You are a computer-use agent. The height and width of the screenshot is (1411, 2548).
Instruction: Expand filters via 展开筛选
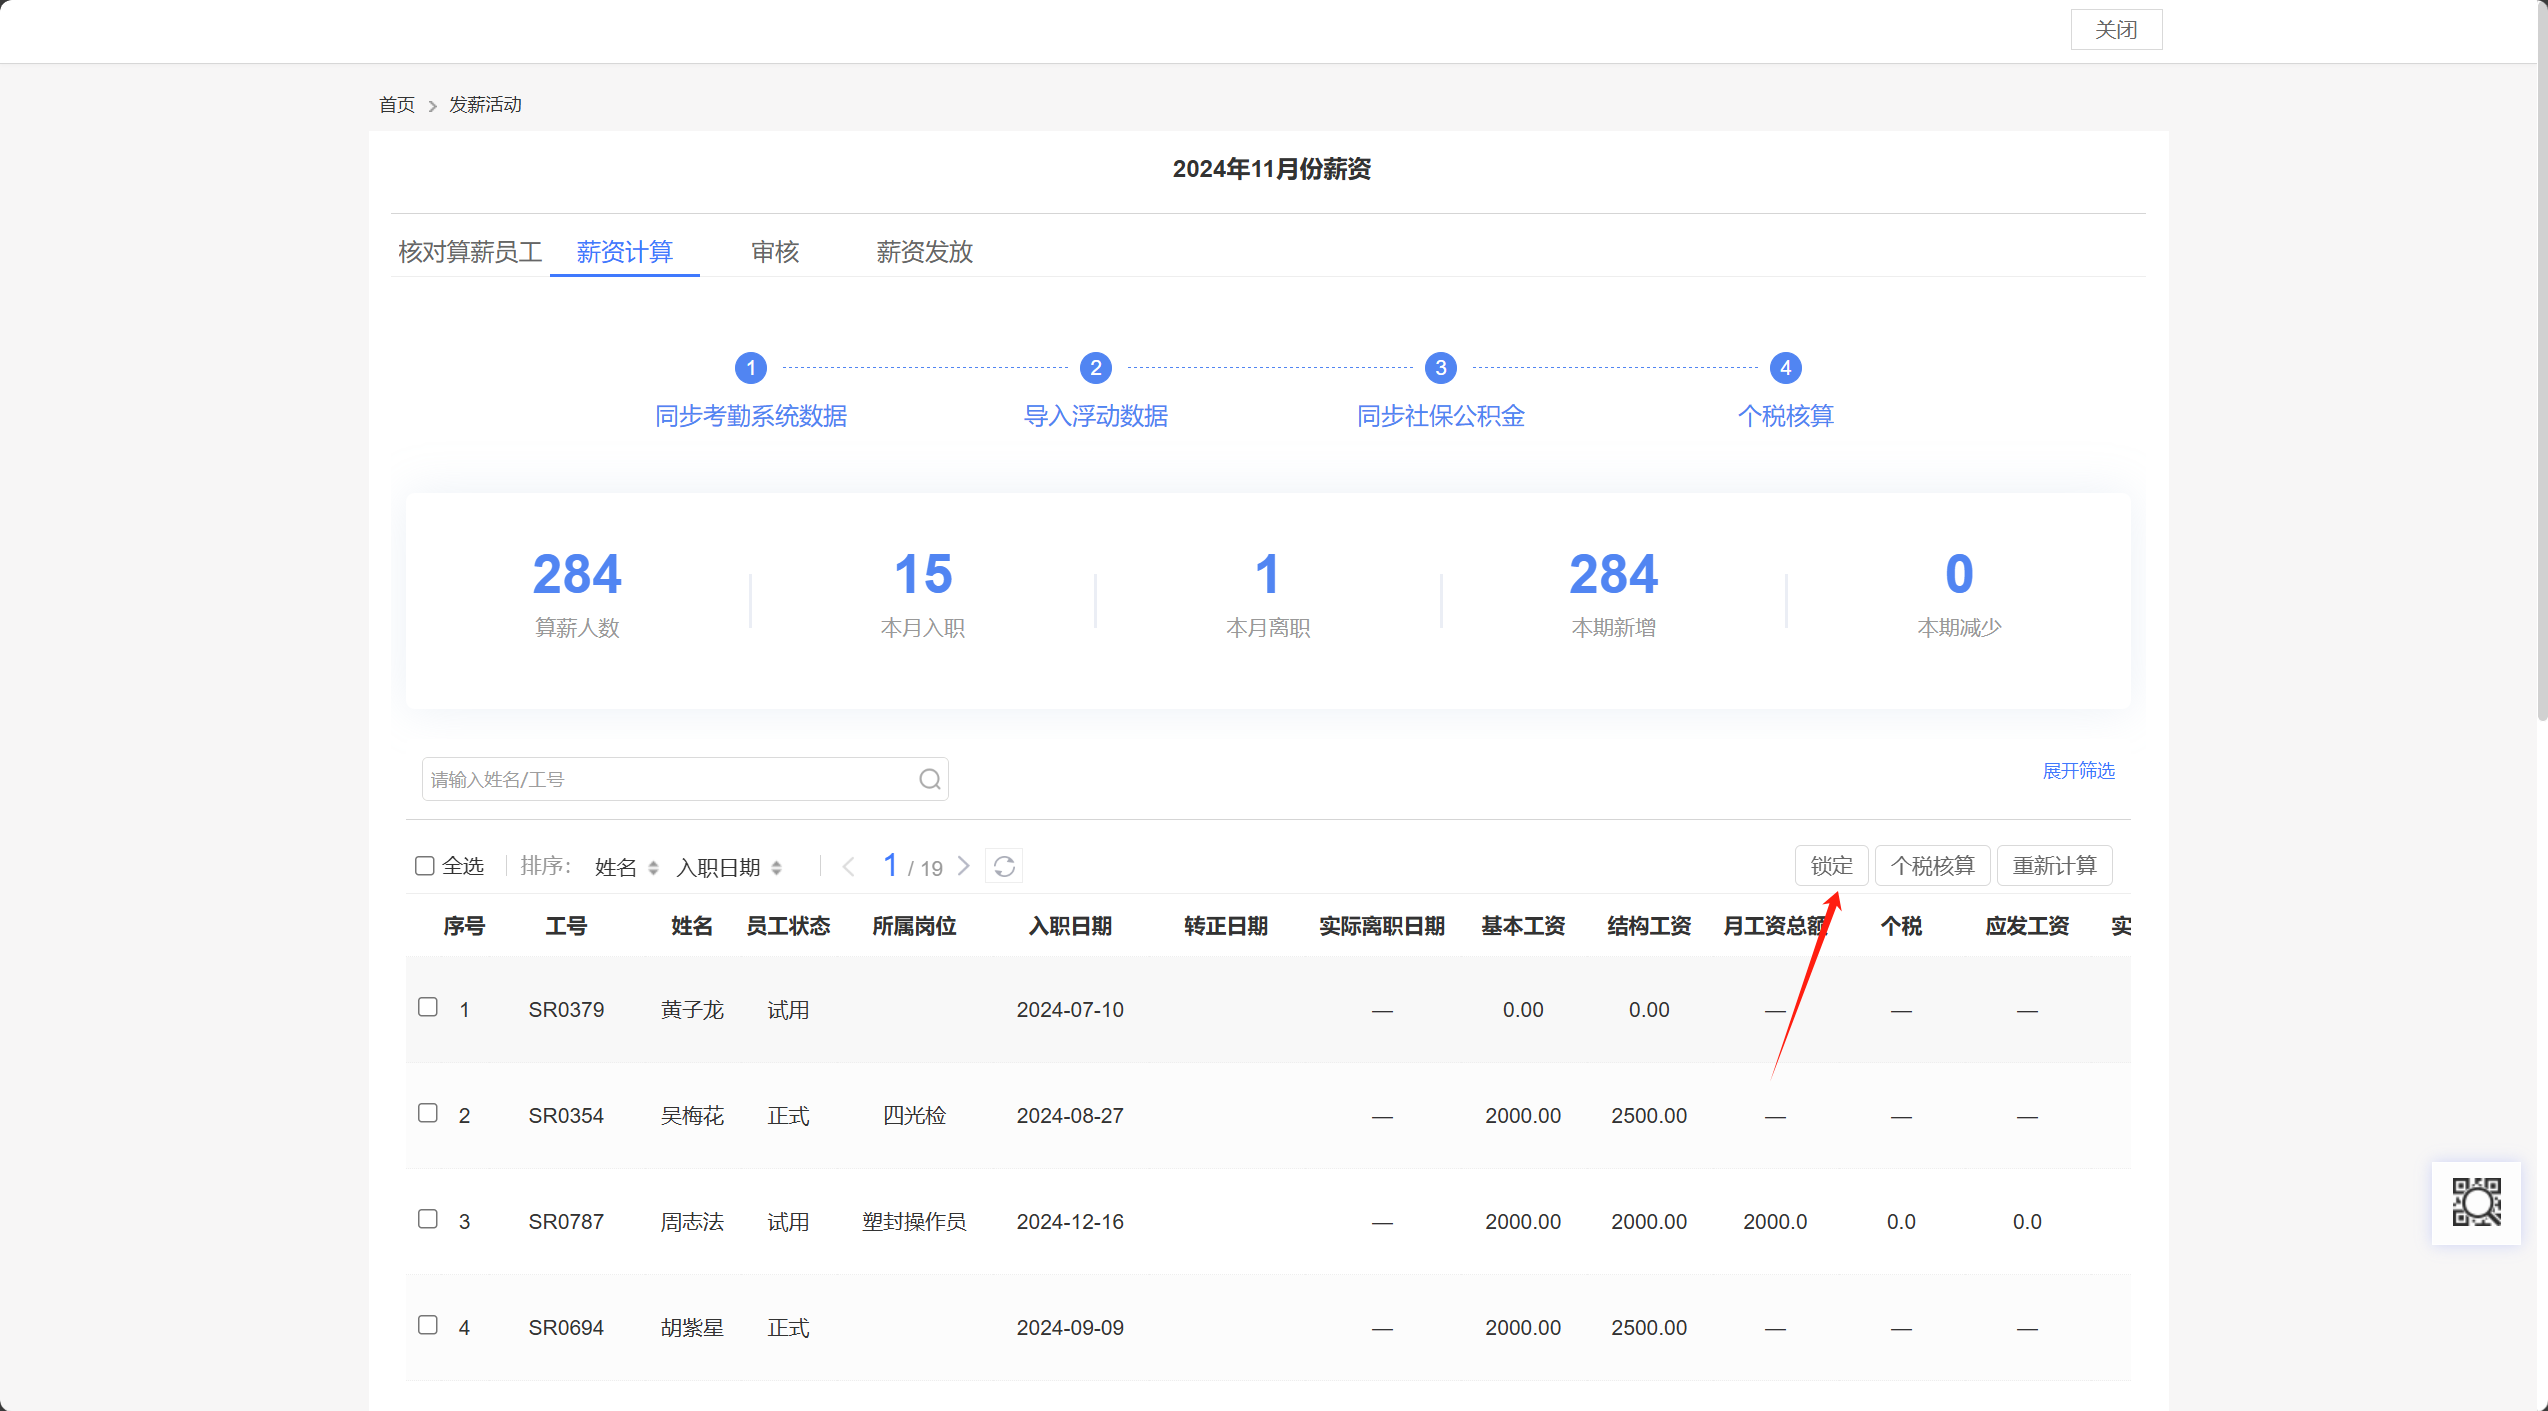pos(2078,771)
